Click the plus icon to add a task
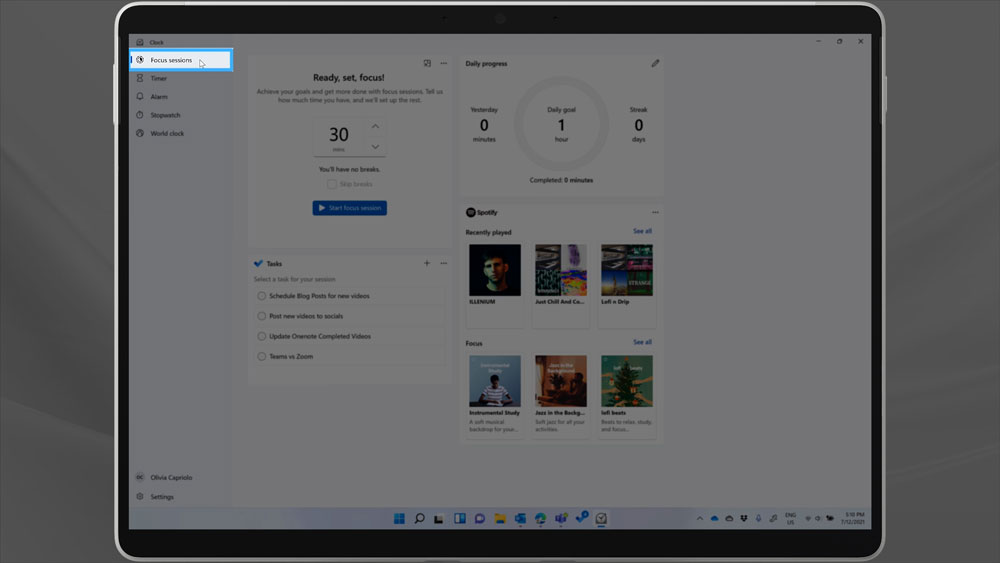 [x=427, y=263]
